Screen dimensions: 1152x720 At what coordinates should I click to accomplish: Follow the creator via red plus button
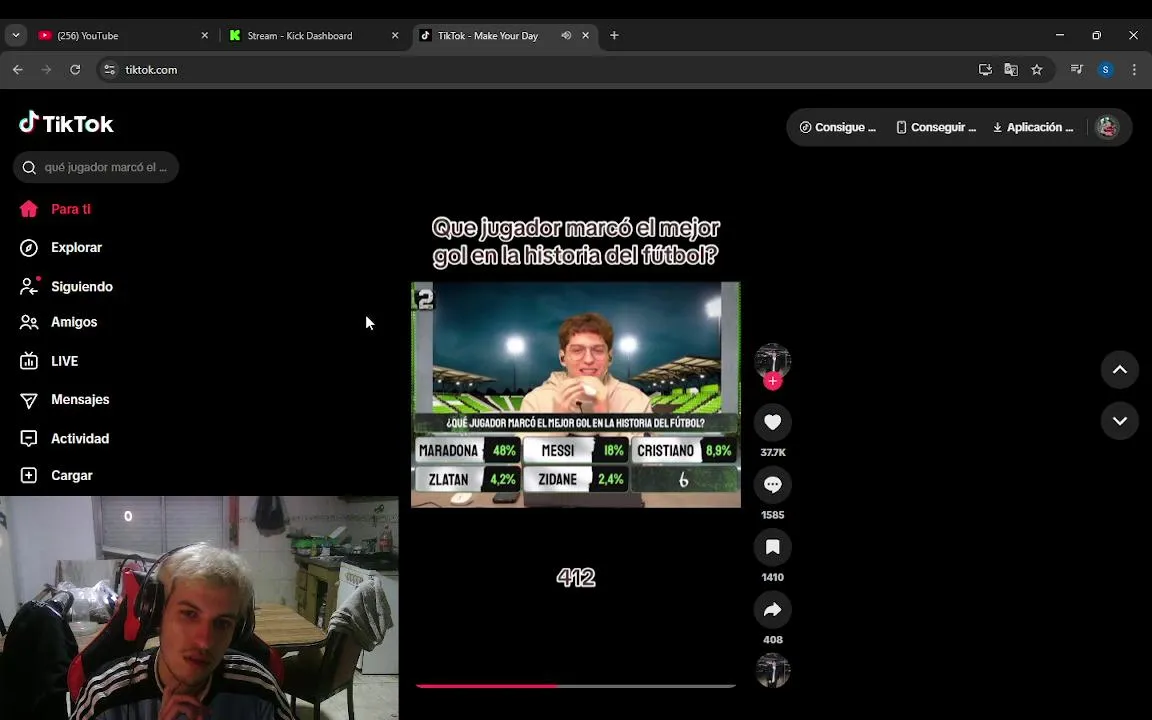point(772,381)
